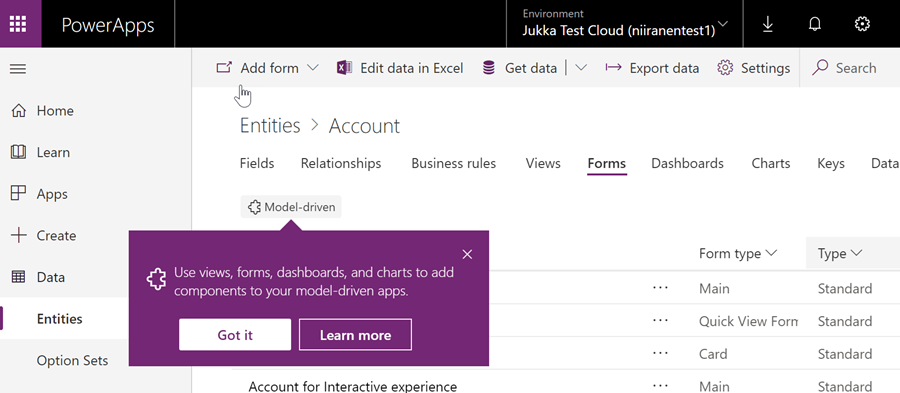This screenshot has height=393, width=900.
Task: Click the Apps icon in sidebar
Action: (x=19, y=193)
